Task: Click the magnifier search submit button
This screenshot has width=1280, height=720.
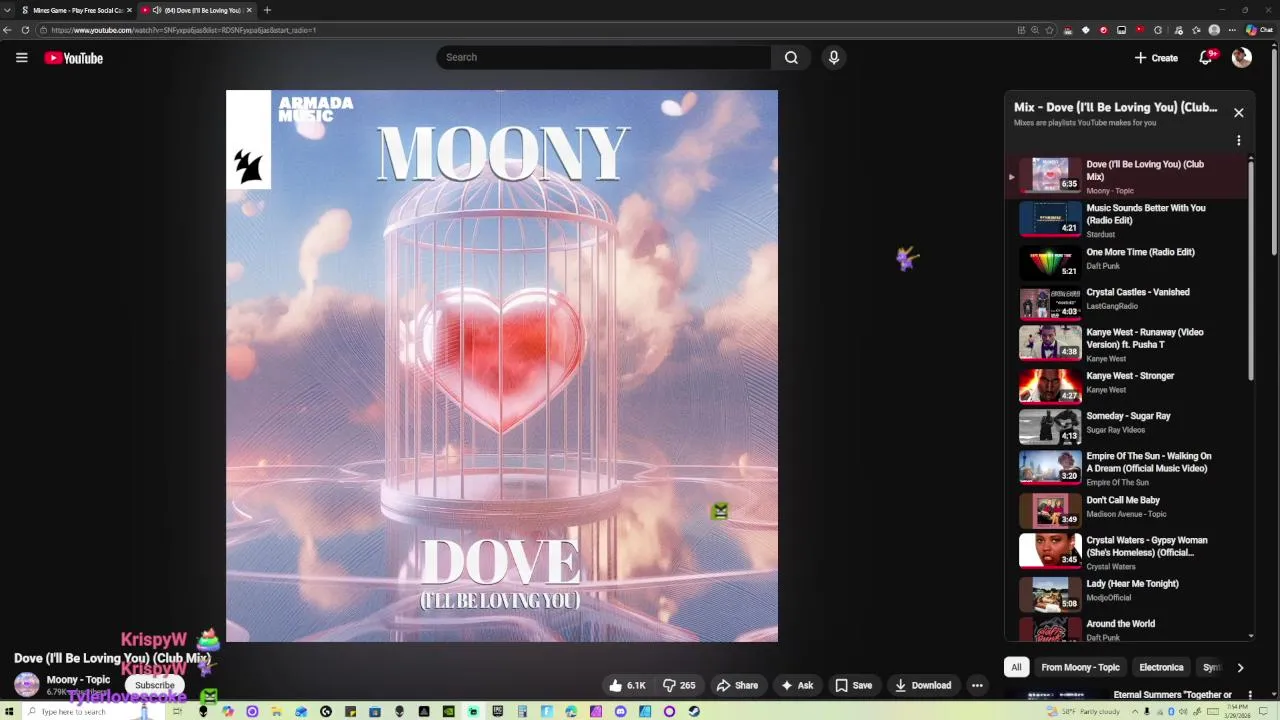Action: pos(791,57)
